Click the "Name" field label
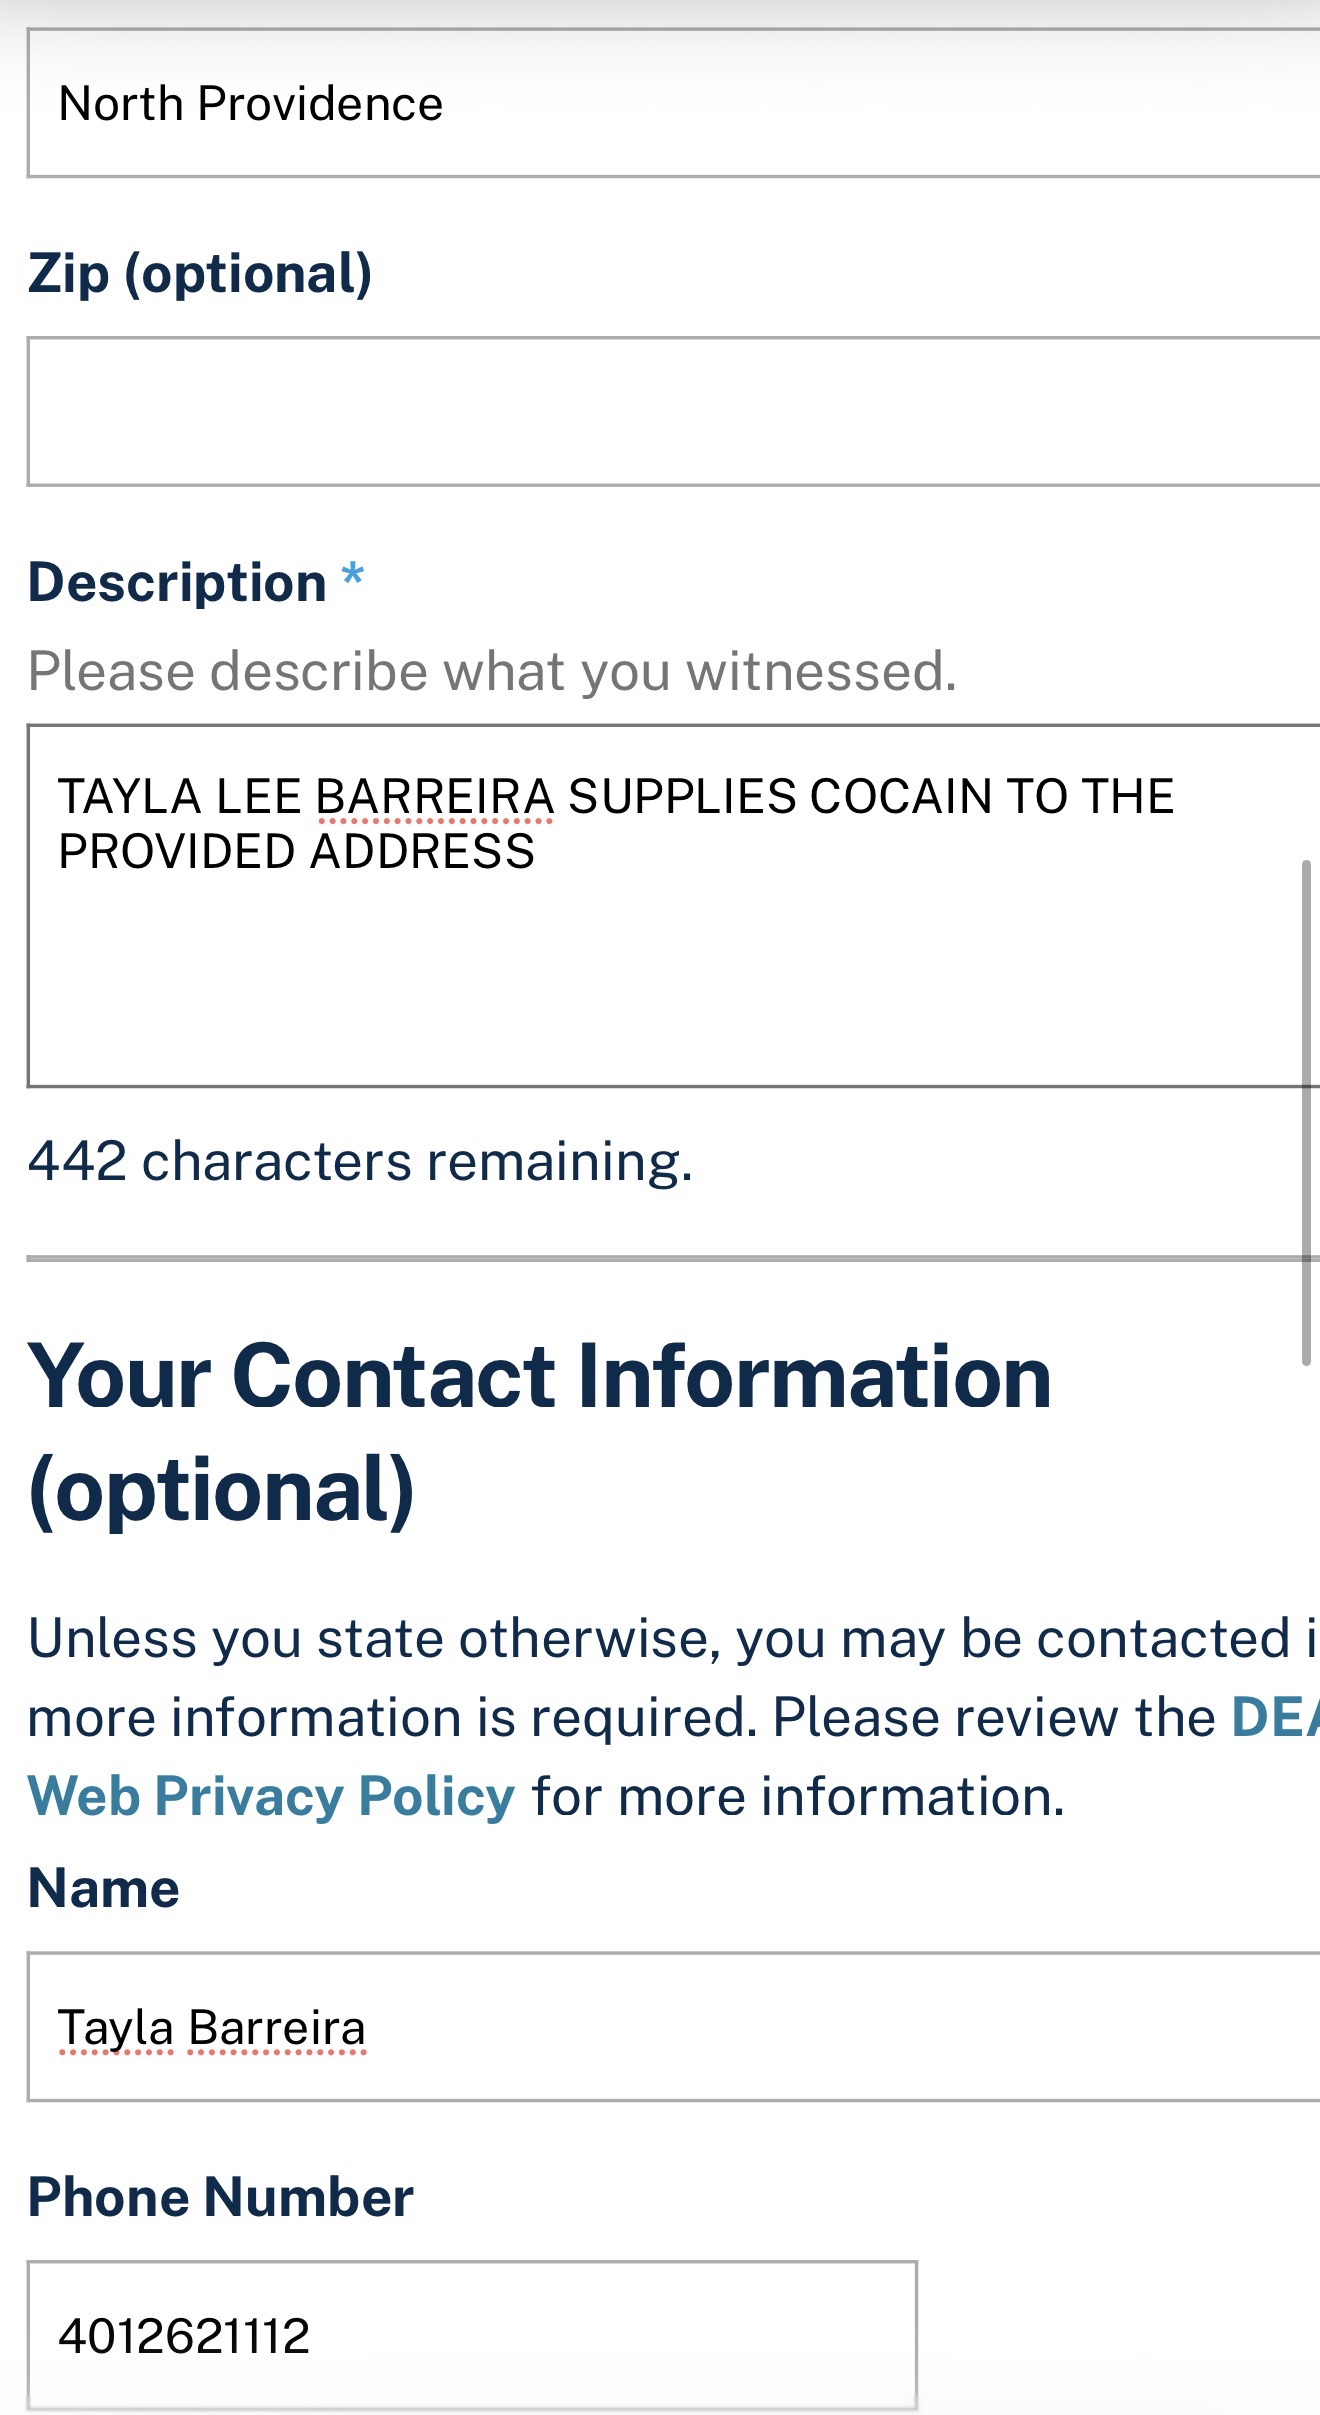This screenshot has height=2415, width=1320. click(x=104, y=1888)
